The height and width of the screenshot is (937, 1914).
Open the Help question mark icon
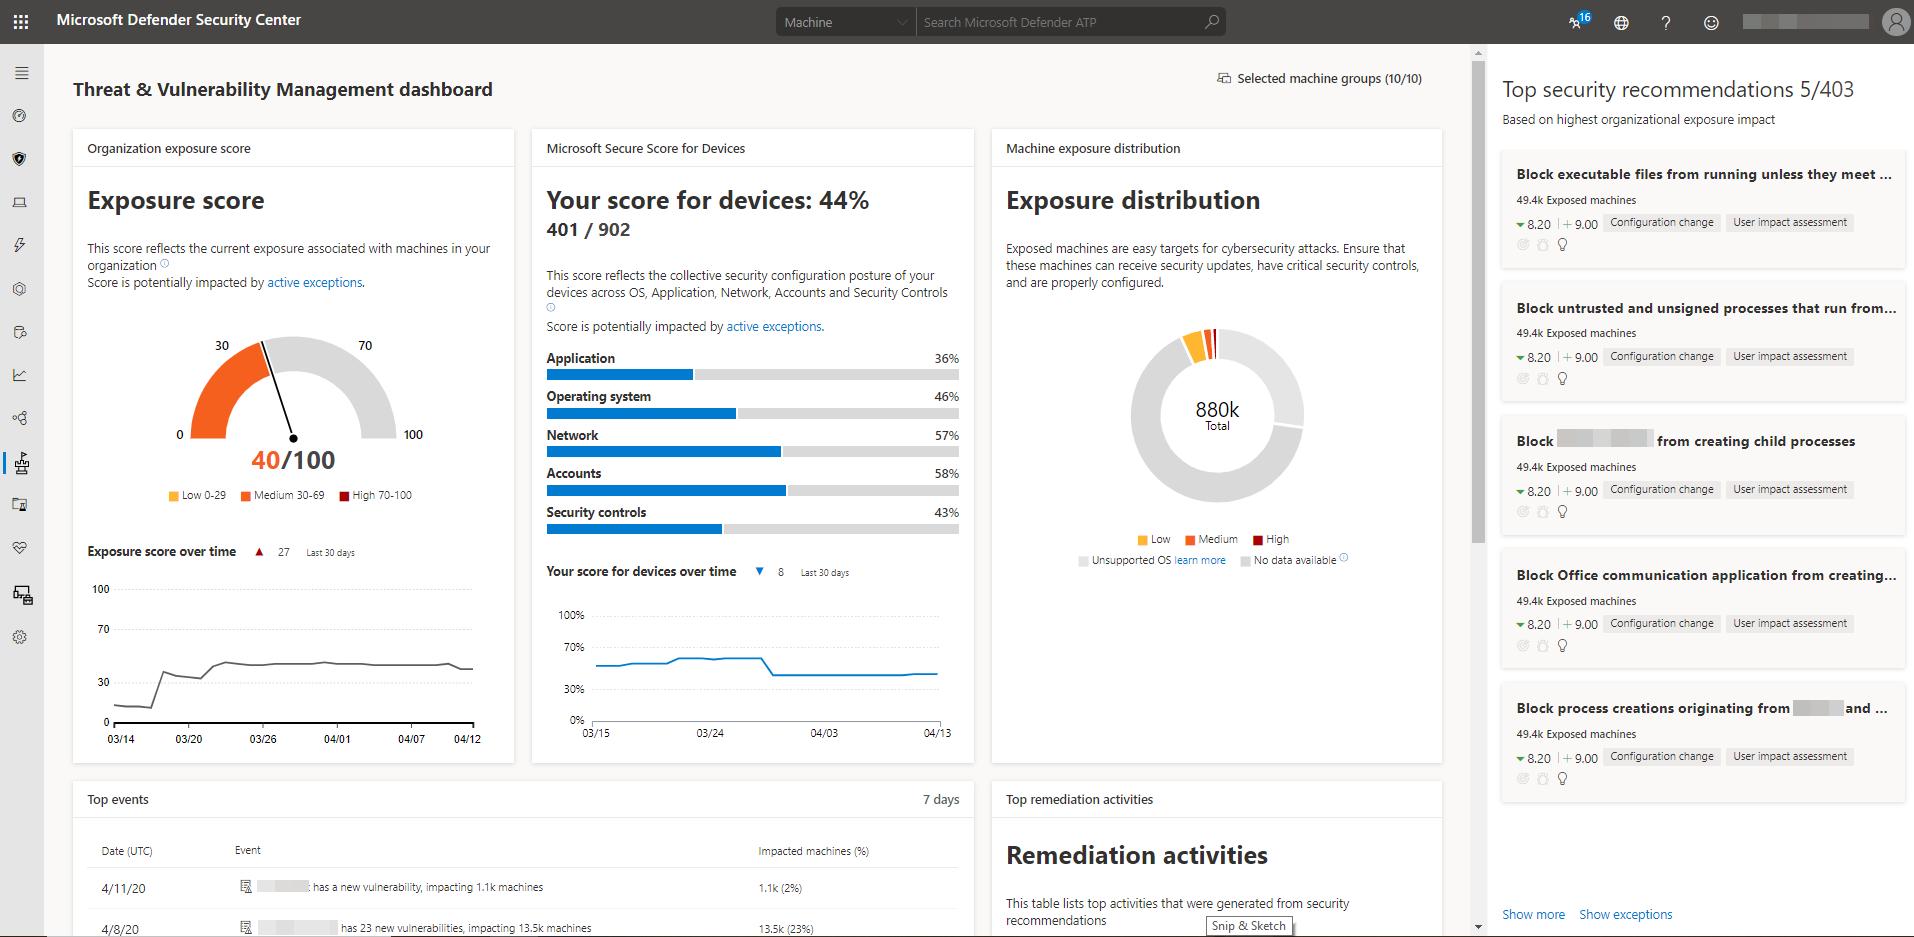[1666, 23]
